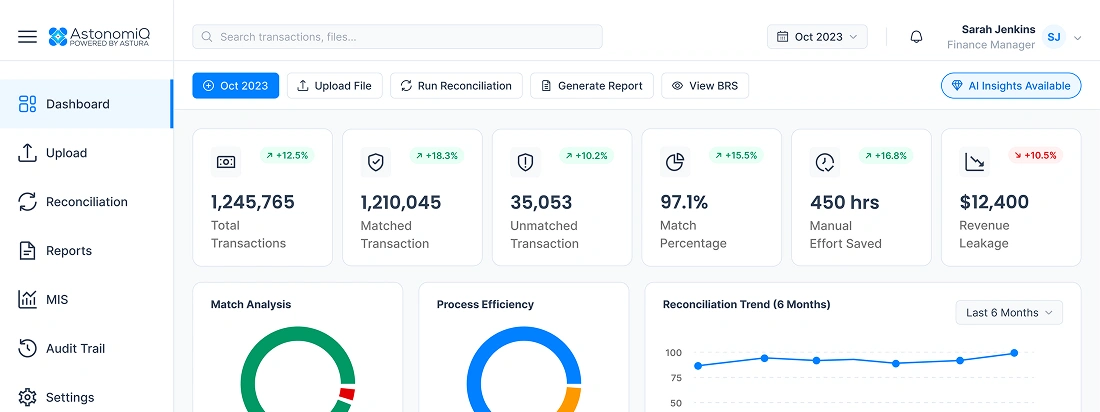Click the Match Percentage pie chart icon

click(675, 162)
